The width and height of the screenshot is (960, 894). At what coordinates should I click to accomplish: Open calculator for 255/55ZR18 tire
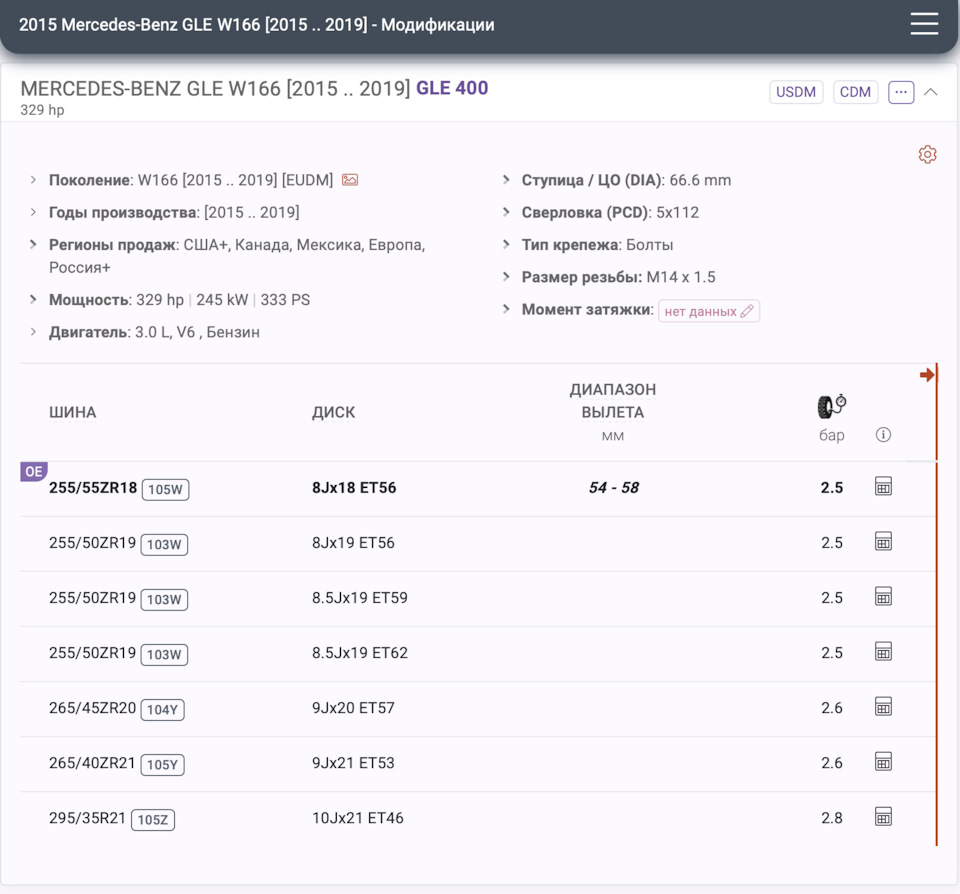point(883,487)
